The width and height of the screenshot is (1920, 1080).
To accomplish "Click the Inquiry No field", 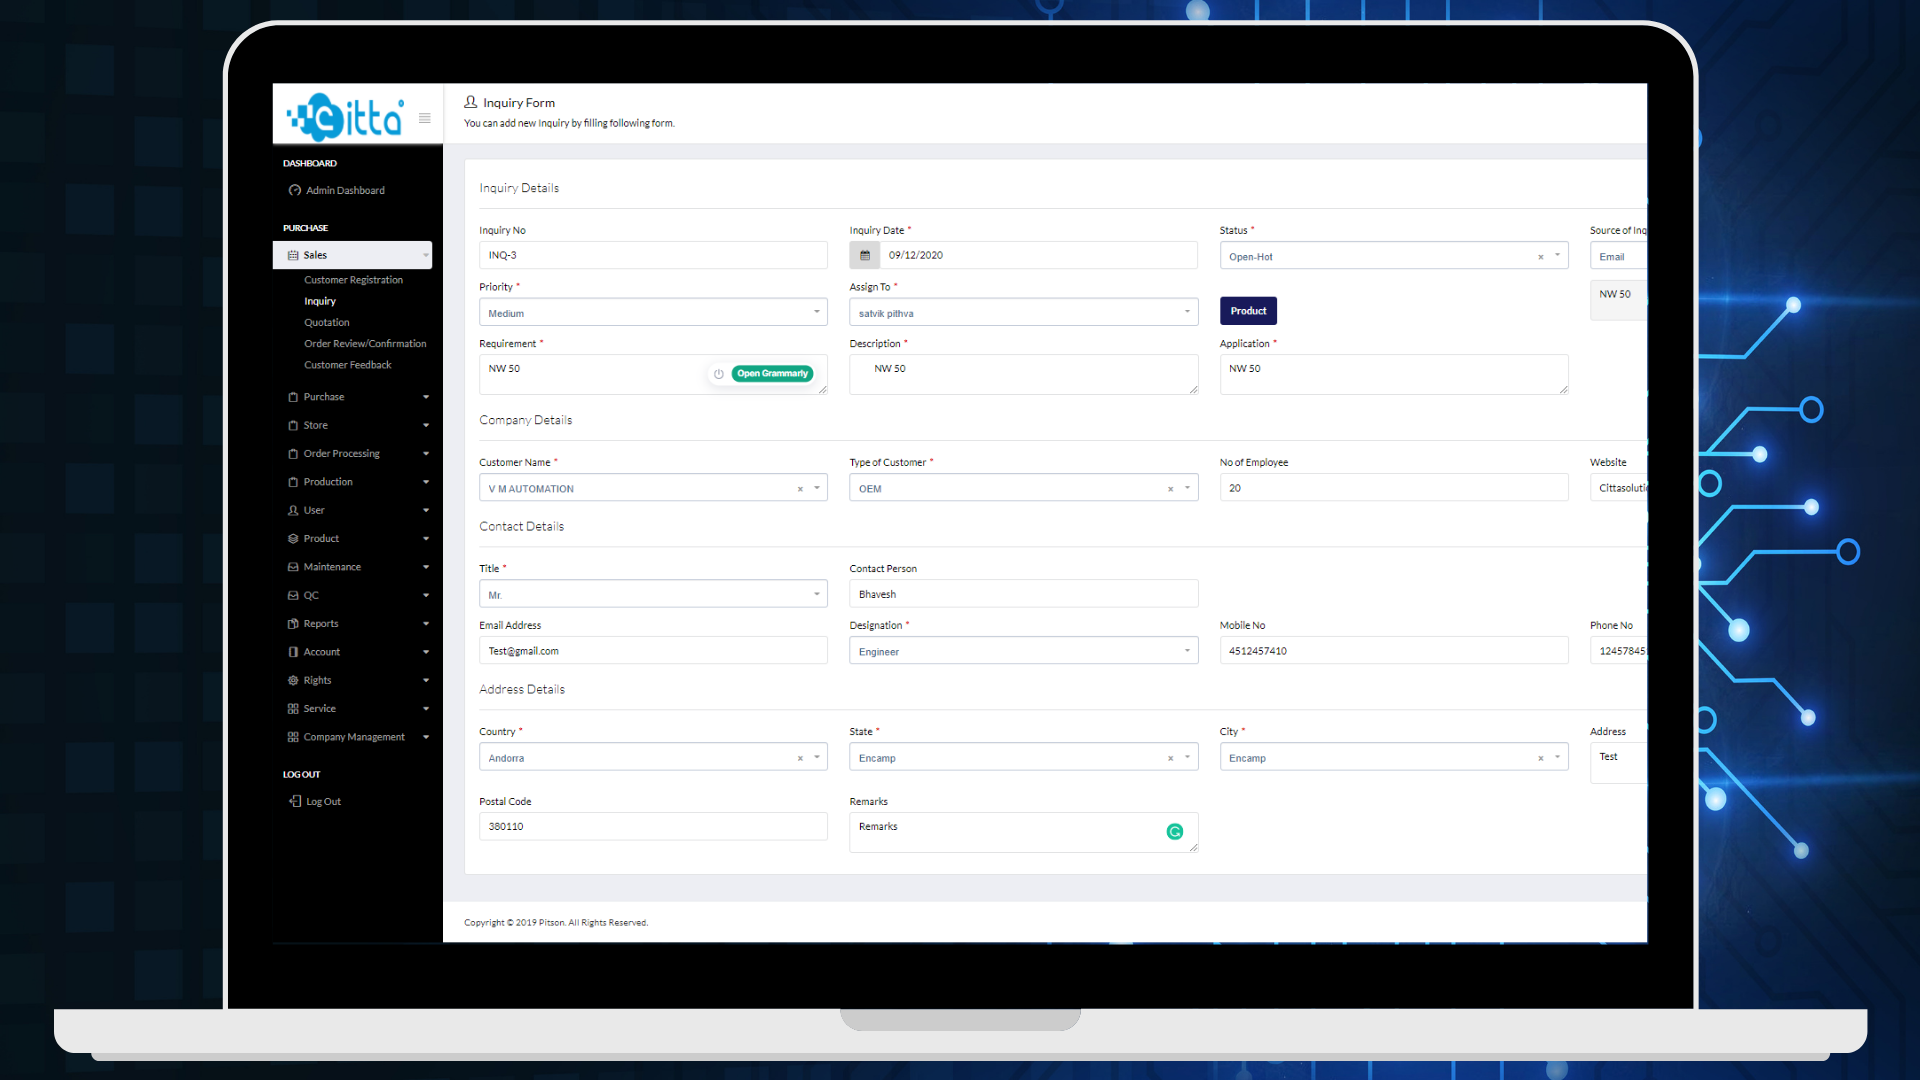I will (x=653, y=255).
